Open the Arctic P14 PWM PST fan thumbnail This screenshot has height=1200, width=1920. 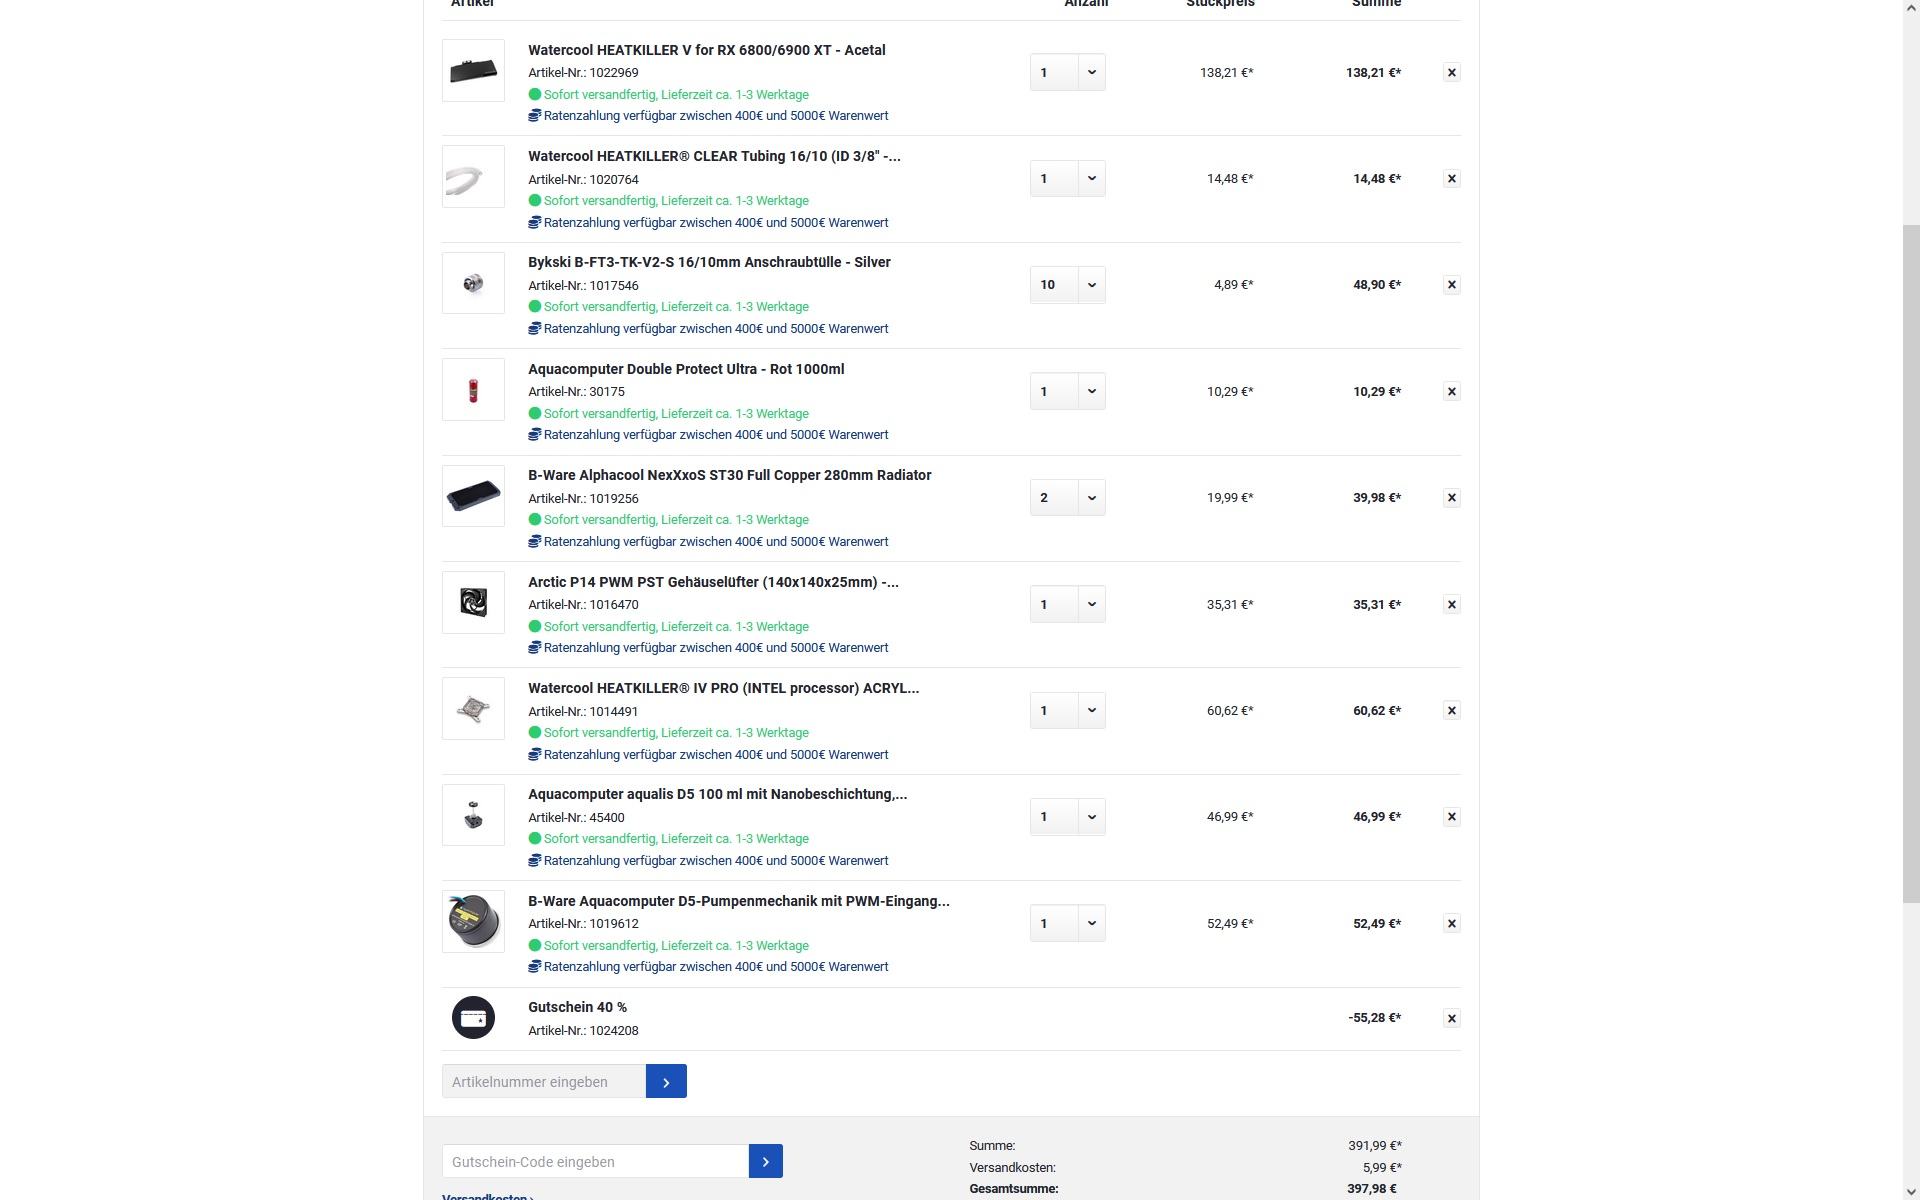click(x=473, y=603)
